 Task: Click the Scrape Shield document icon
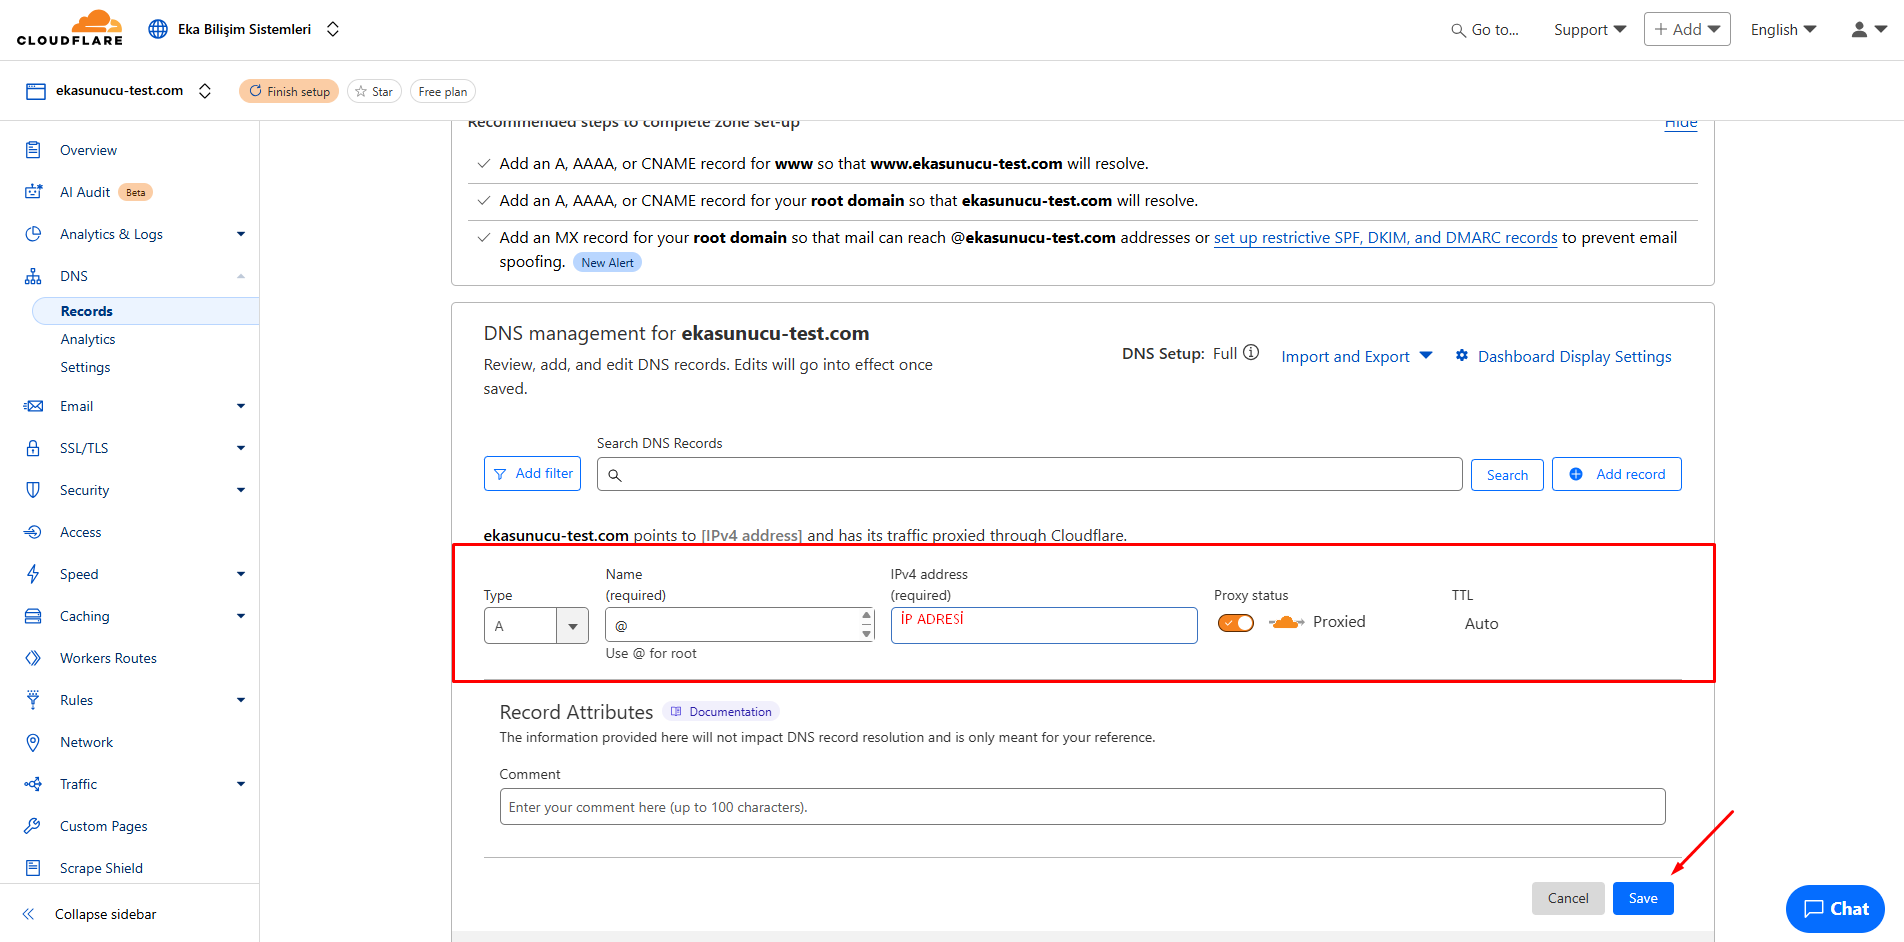(33, 868)
